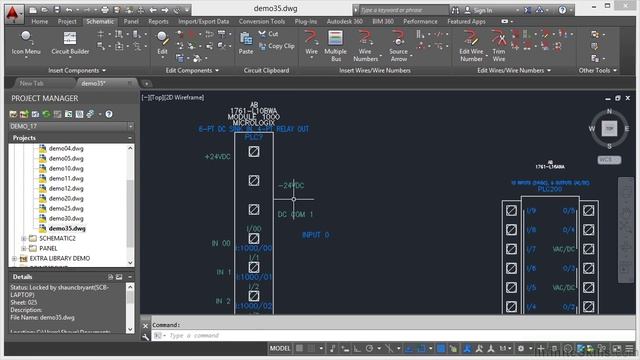Screen dimensions: 640x360
Task: Click the Cut tool in Circuit Clipboard
Action: tap(268, 34)
